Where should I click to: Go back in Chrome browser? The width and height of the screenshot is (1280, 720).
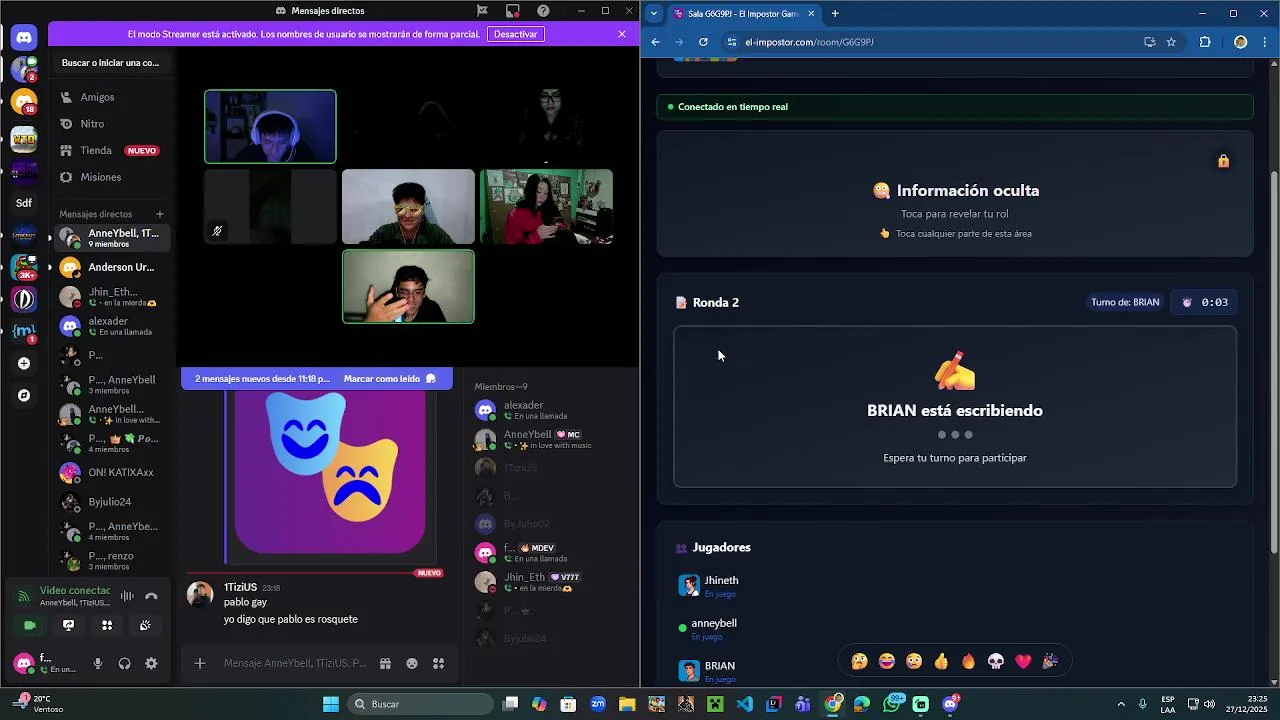point(655,42)
